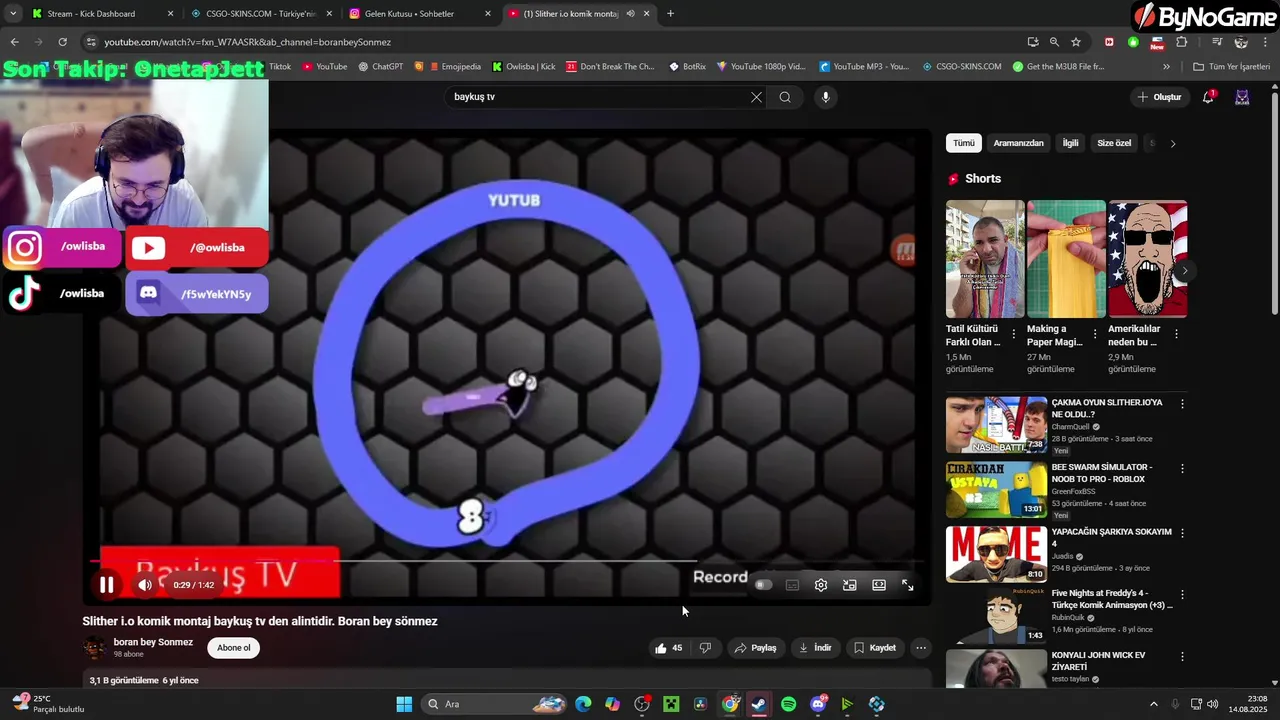Select the Tümü filter chip
The width and height of the screenshot is (1280, 720).
point(963,143)
